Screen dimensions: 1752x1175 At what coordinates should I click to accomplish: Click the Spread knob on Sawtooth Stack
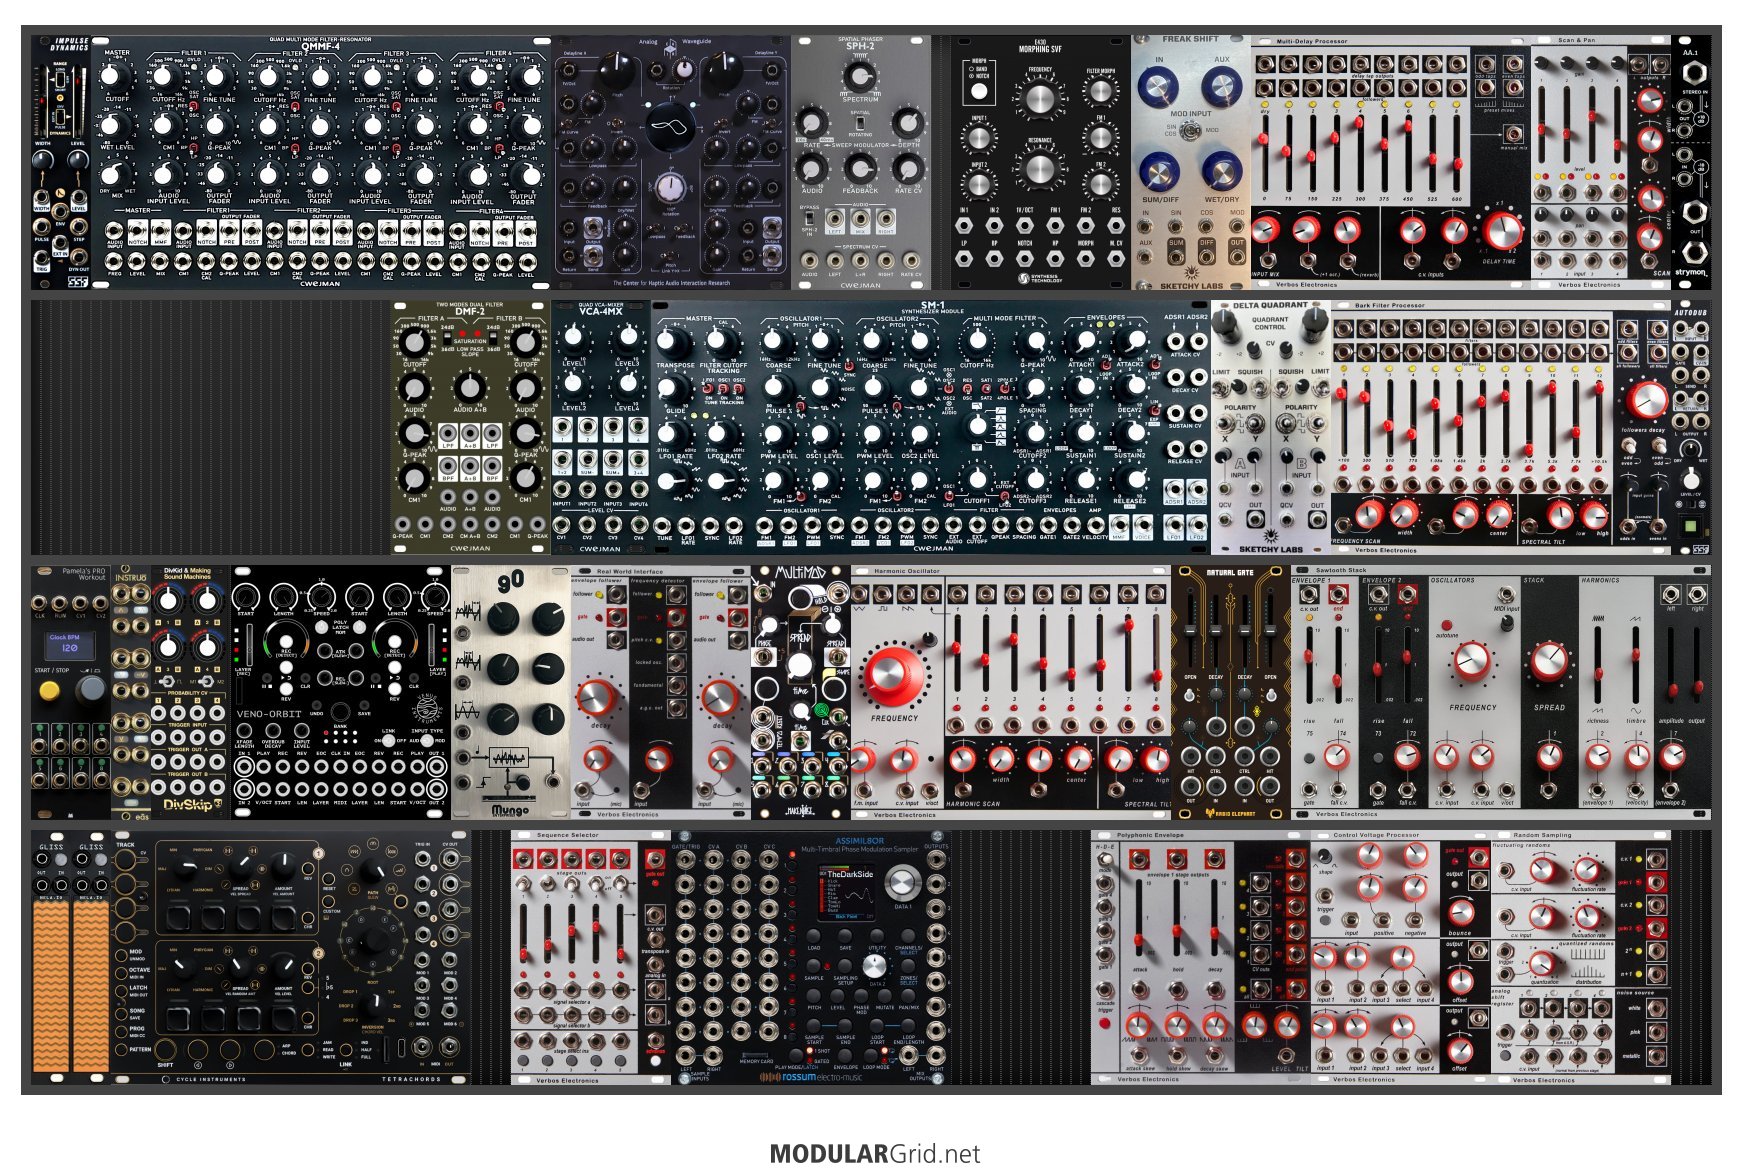1549,661
